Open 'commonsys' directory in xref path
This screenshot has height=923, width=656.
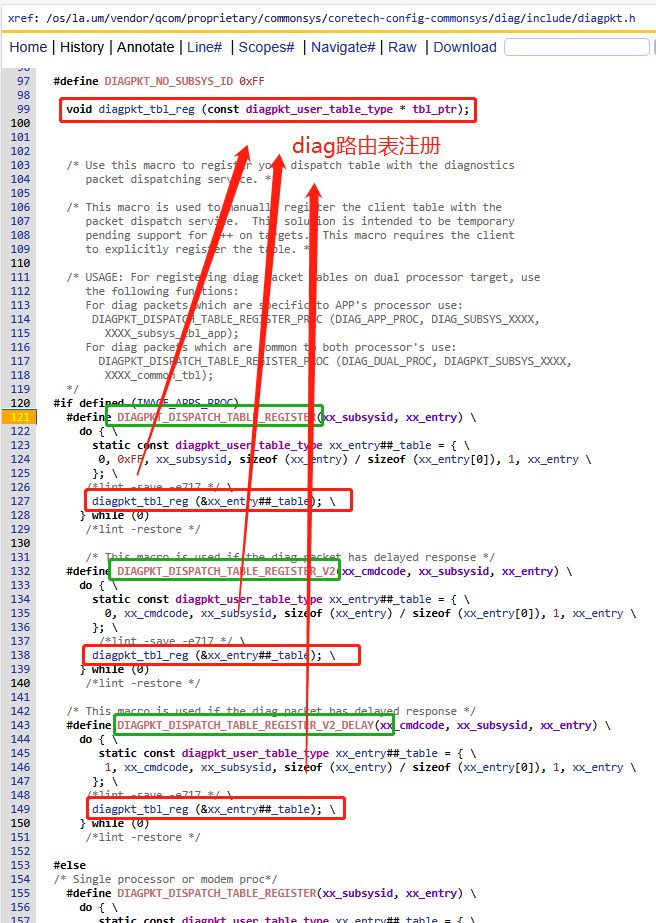coord(293,18)
